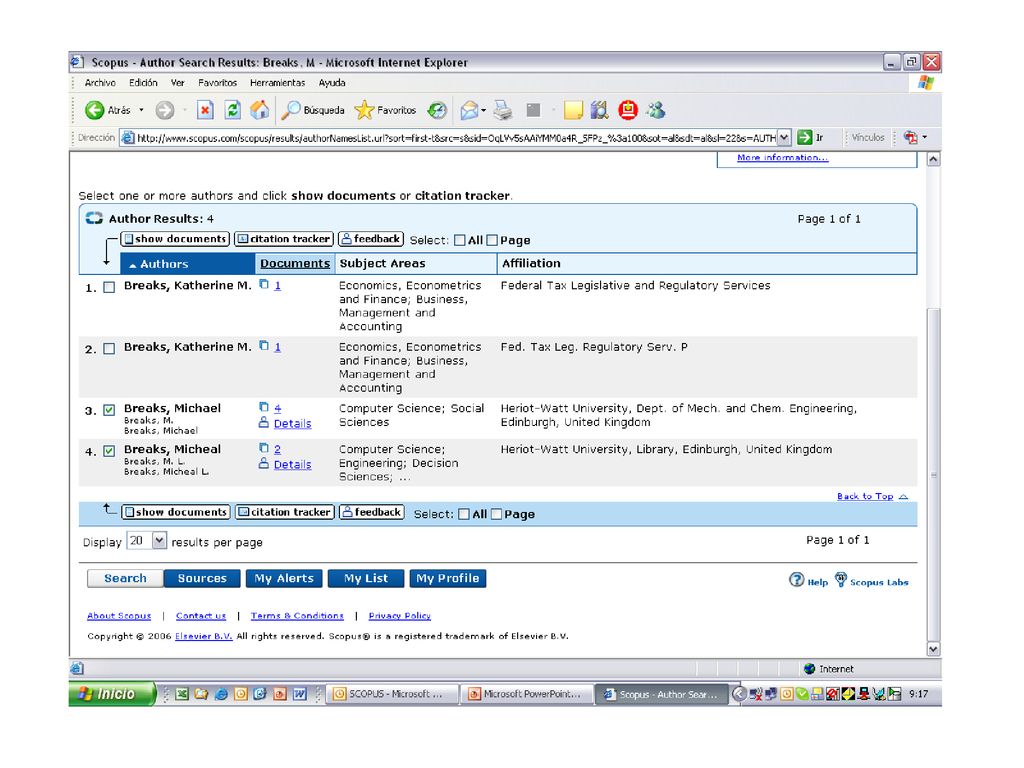The height and width of the screenshot is (768, 1024).
Task: Click the Help question mark icon
Action: (x=796, y=580)
